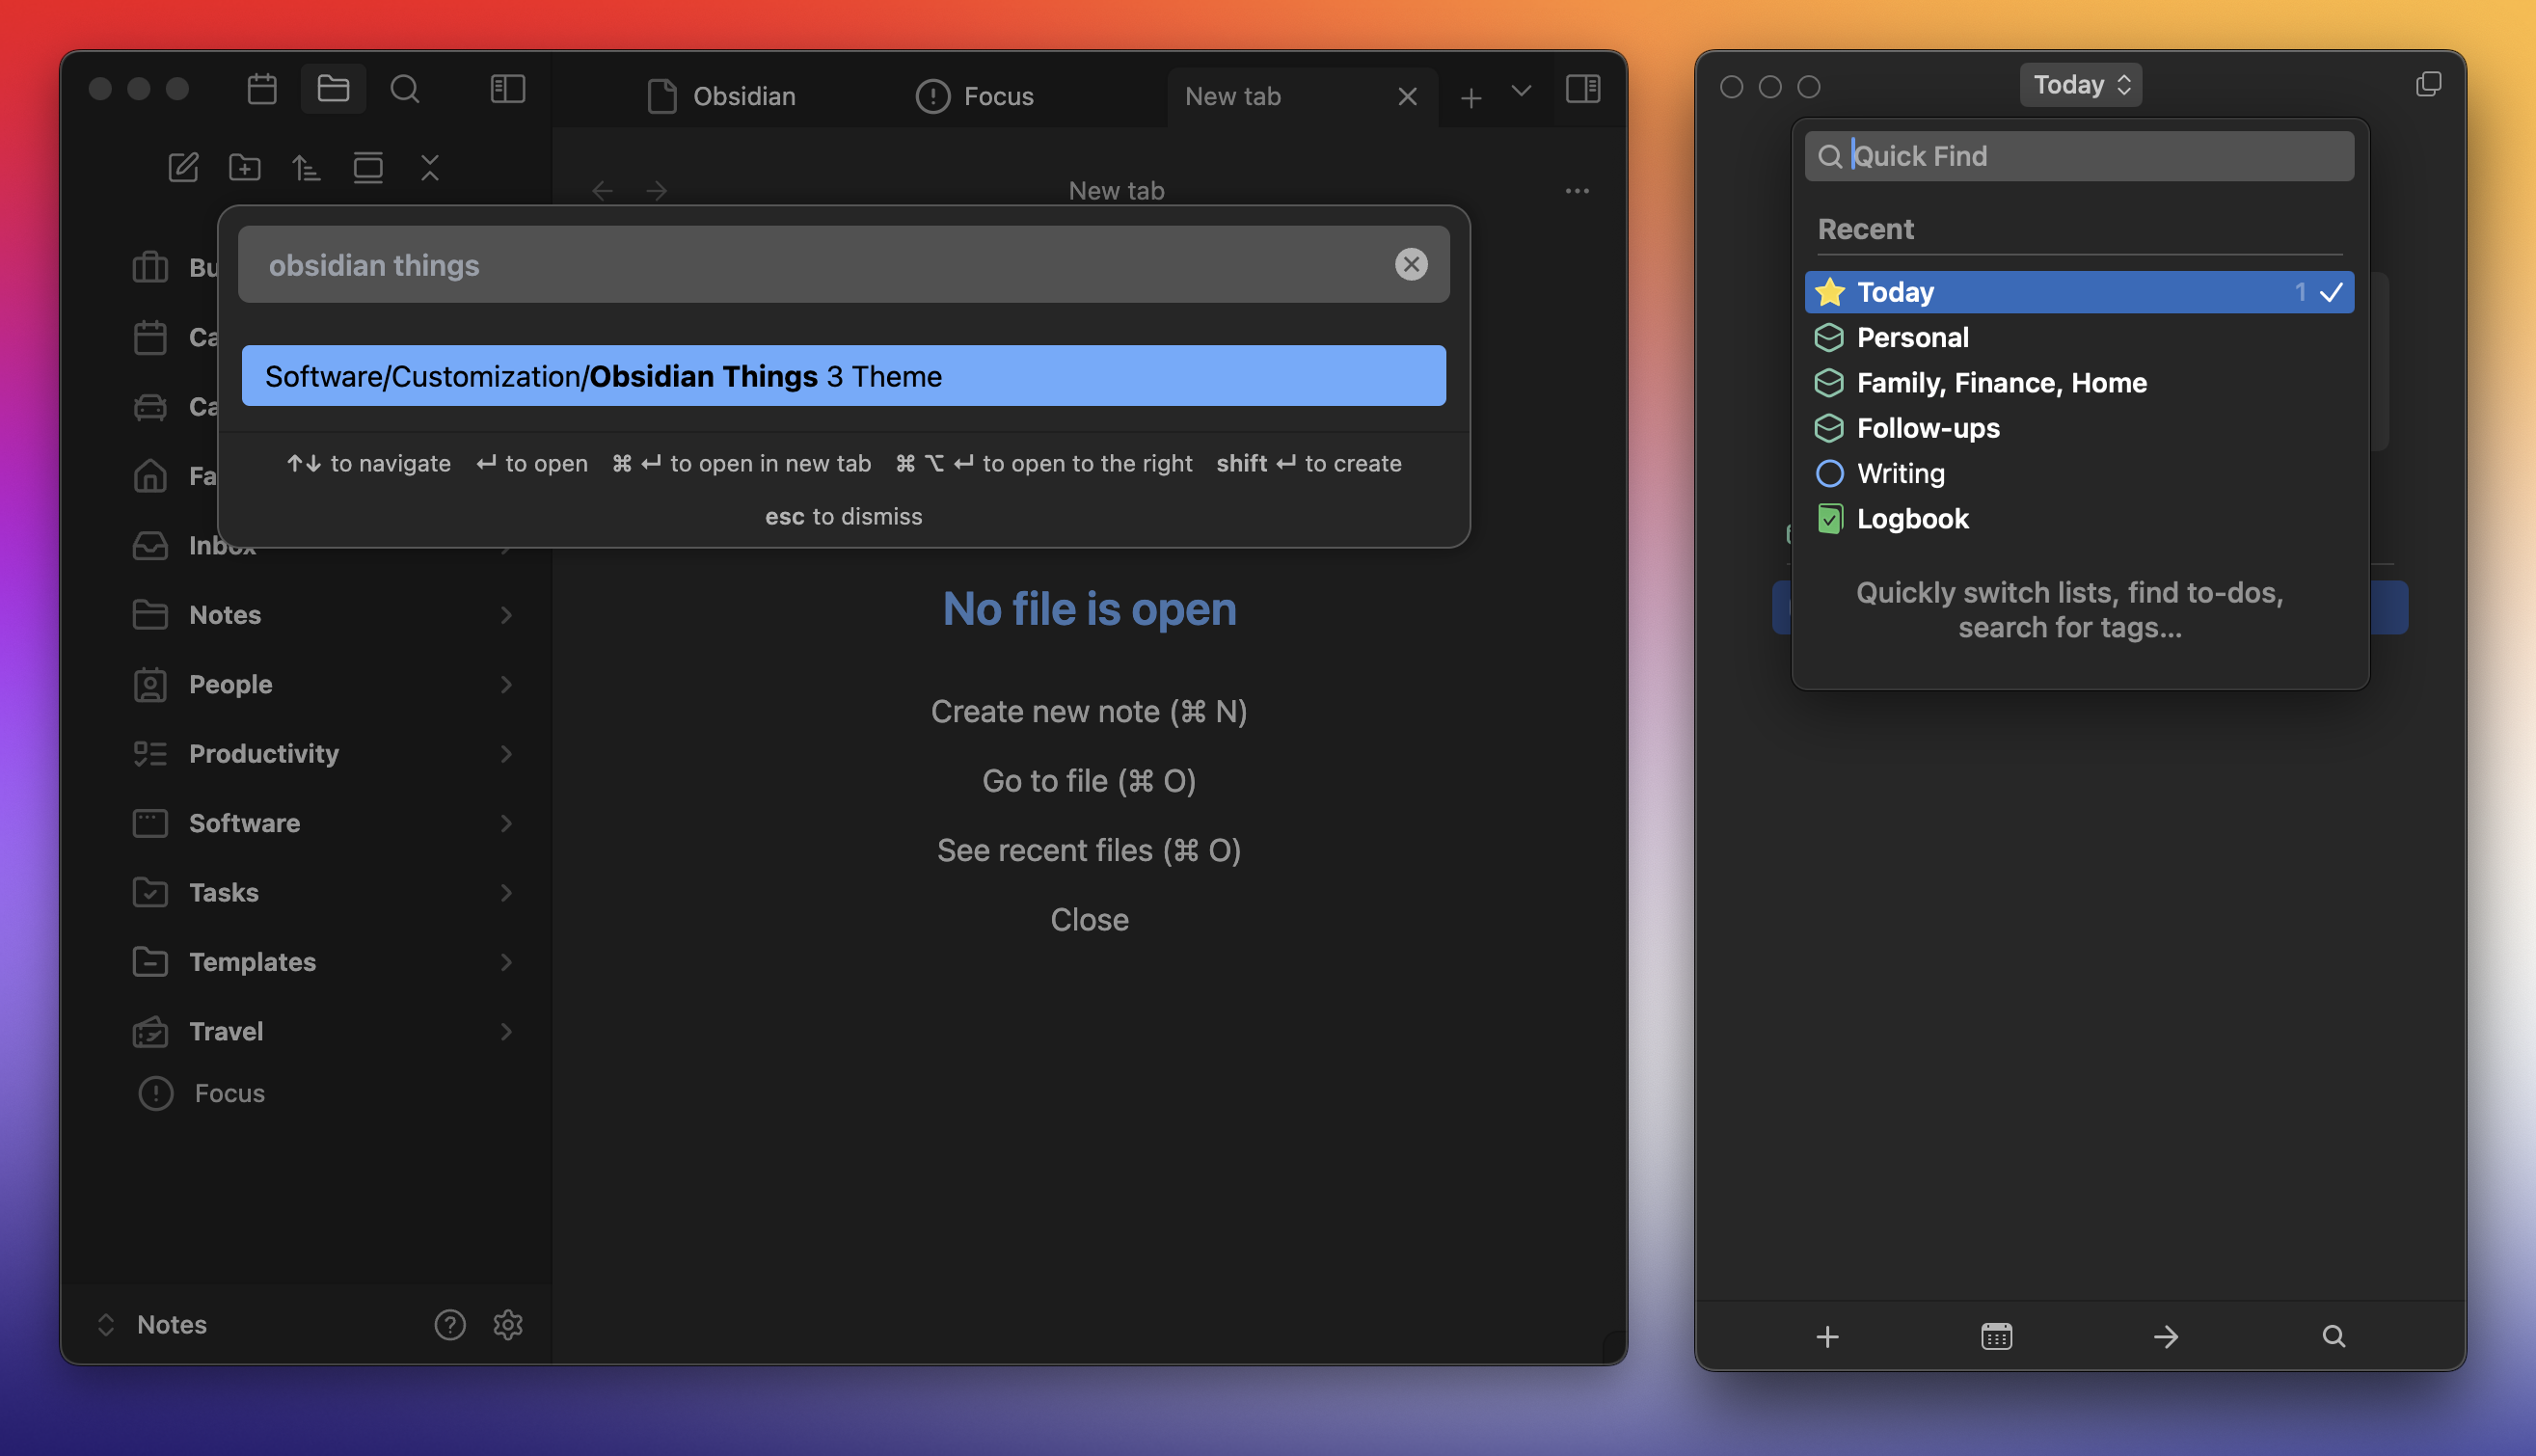The height and width of the screenshot is (1456, 2536).
Task: Click the calendar When icon in Things
Action: click(x=1996, y=1336)
